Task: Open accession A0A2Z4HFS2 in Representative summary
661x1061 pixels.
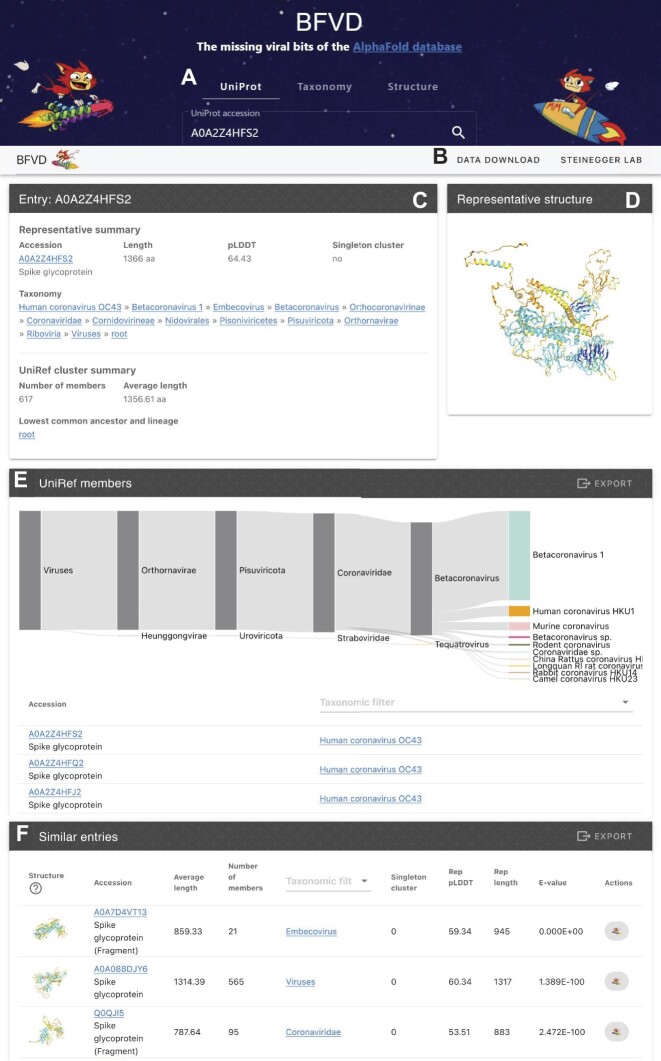Action: pos(45,258)
